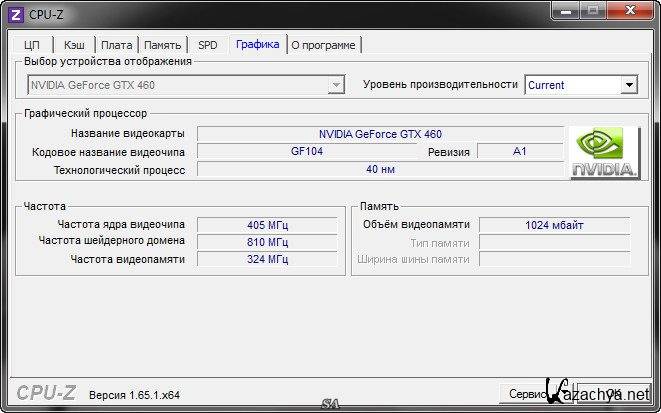661x413 pixels.
Task: Click the video card name field
Action: [x=380, y=134]
